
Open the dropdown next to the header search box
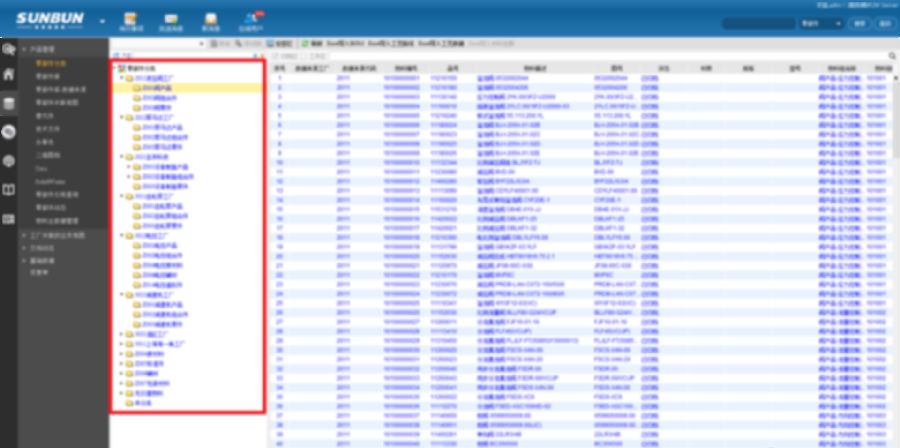click(x=821, y=24)
